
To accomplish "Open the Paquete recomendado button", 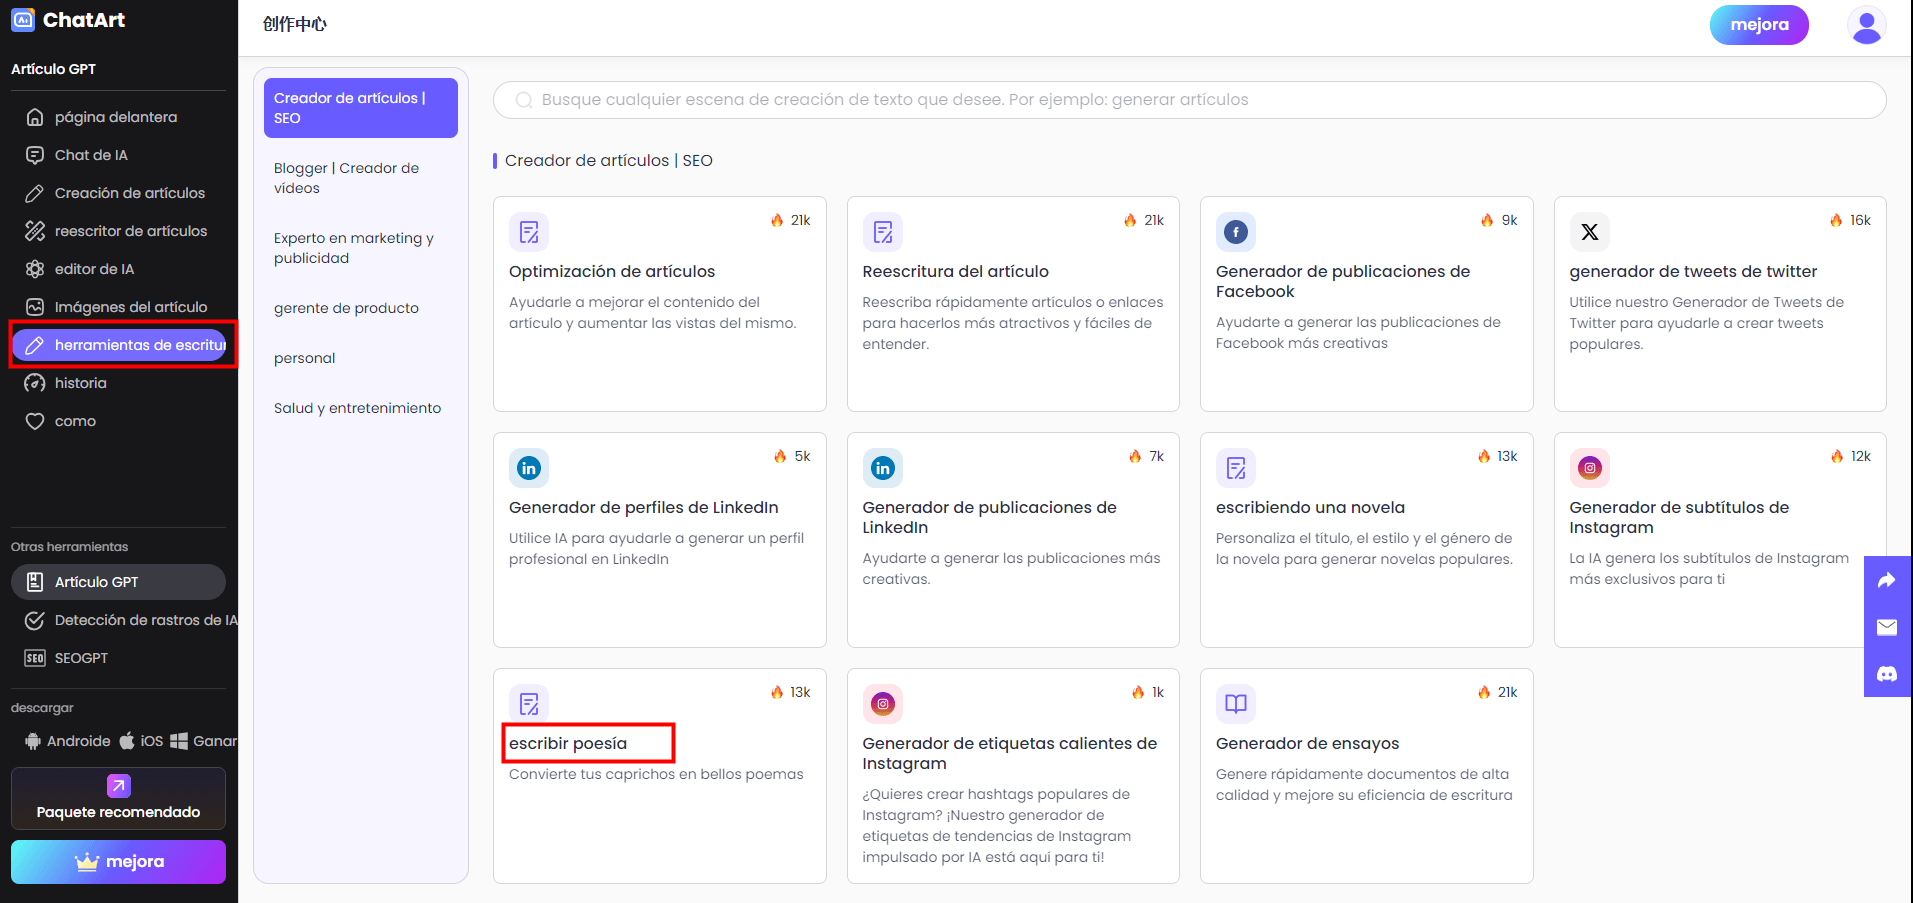I will click(x=118, y=799).
